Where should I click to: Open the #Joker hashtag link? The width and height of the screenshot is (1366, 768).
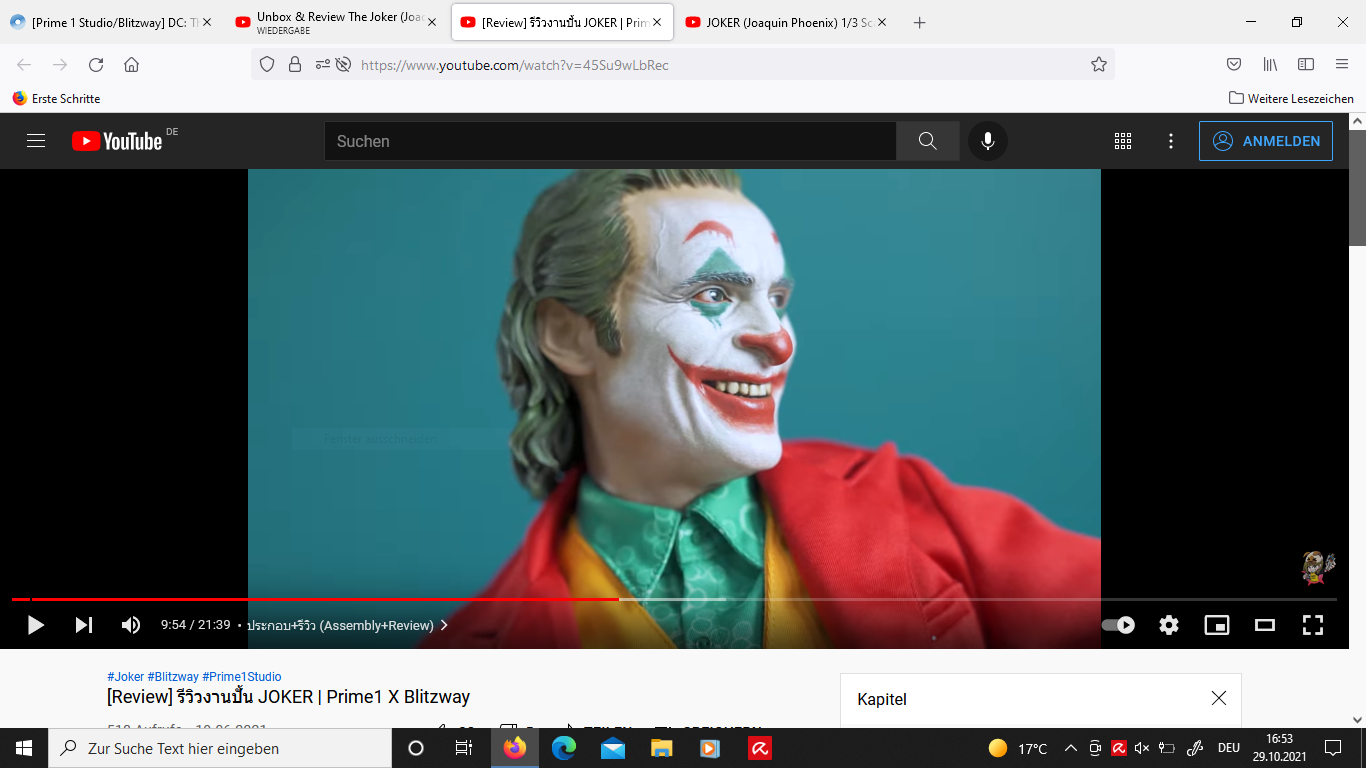click(125, 677)
